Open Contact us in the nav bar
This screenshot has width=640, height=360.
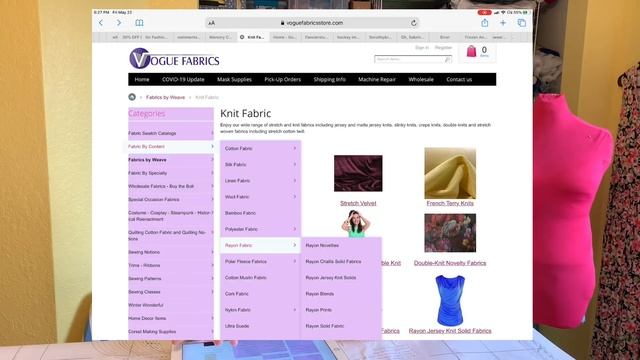coord(459,80)
